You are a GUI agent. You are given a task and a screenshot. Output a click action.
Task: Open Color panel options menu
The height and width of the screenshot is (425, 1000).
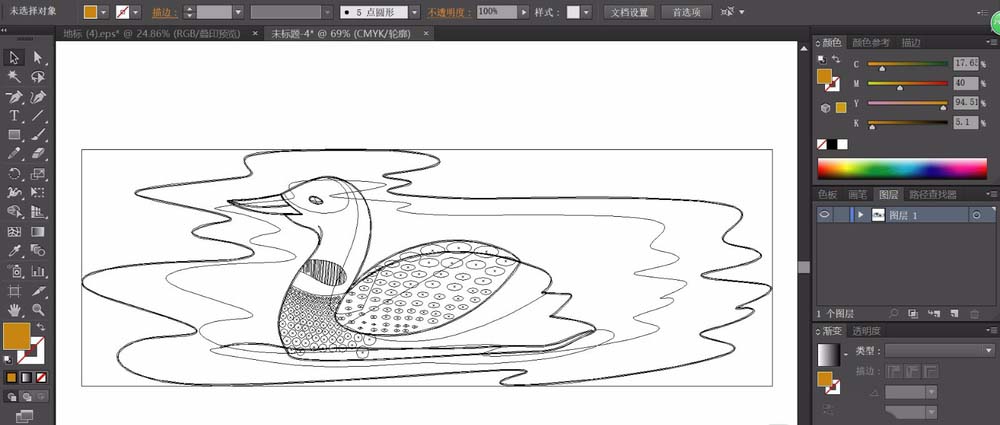(990, 43)
